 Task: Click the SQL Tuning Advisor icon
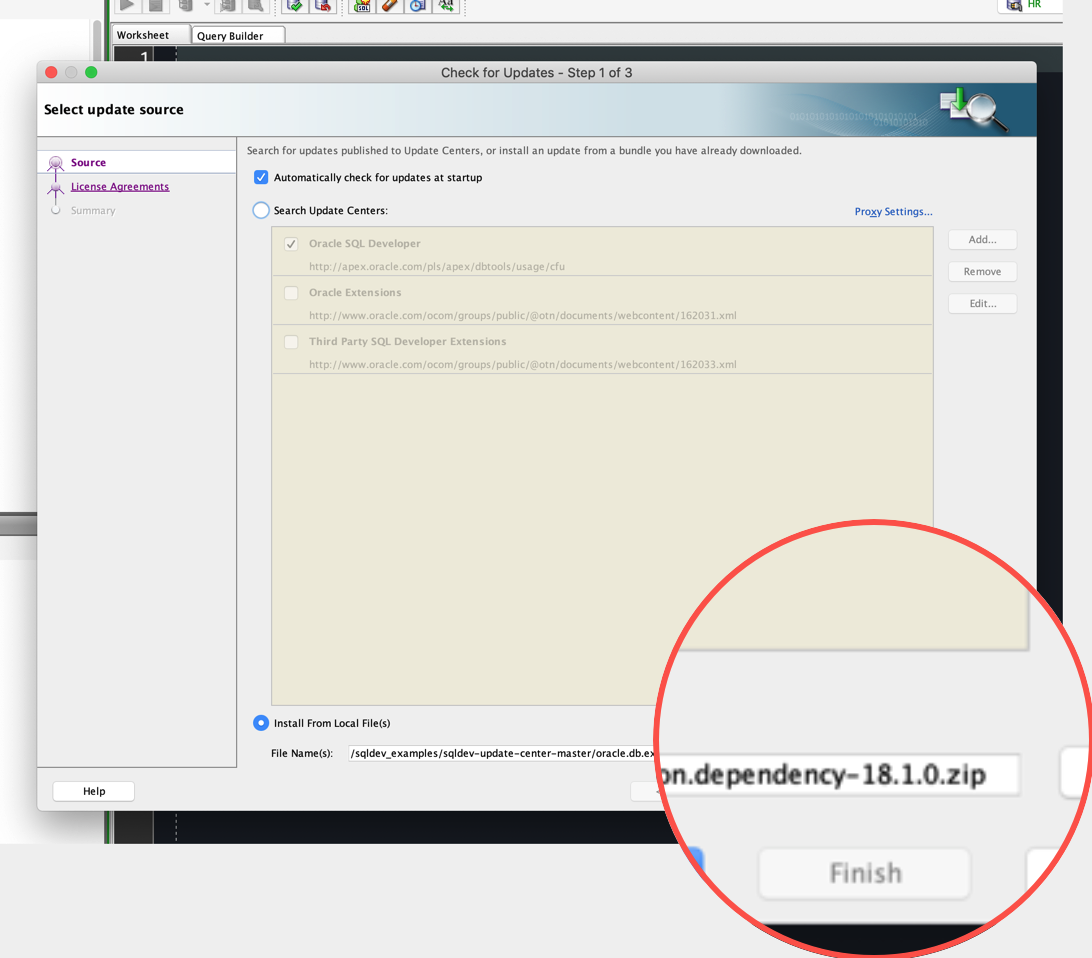click(256, 5)
